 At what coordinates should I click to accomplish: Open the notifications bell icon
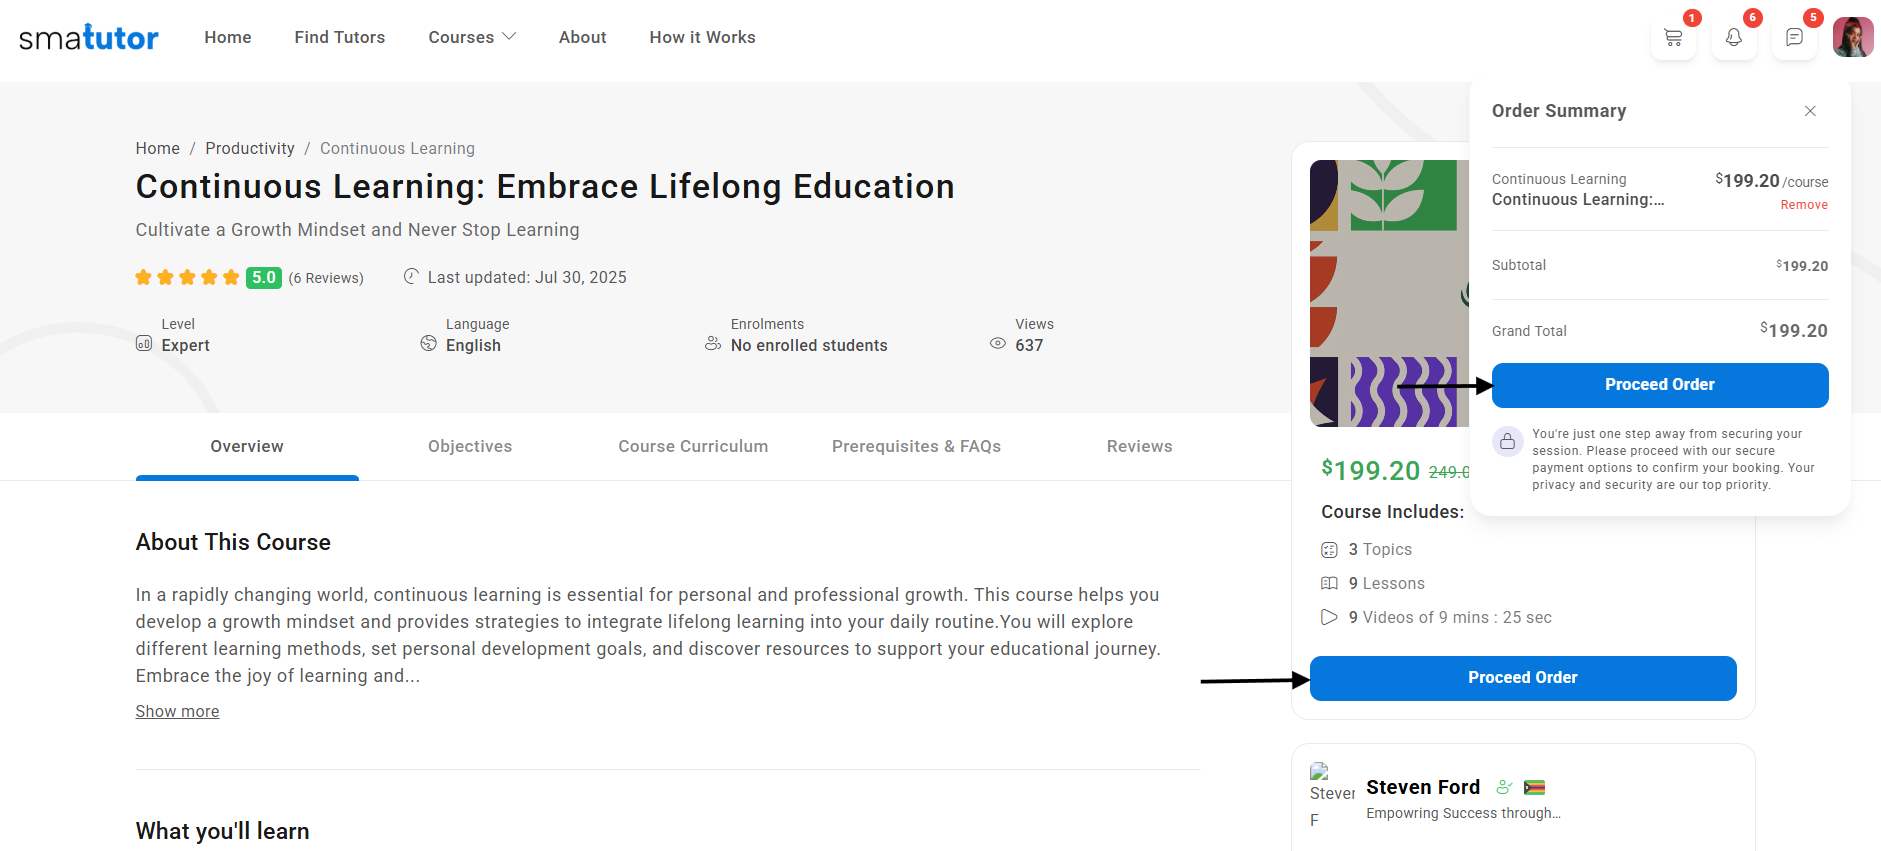click(x=1734, y=38)
